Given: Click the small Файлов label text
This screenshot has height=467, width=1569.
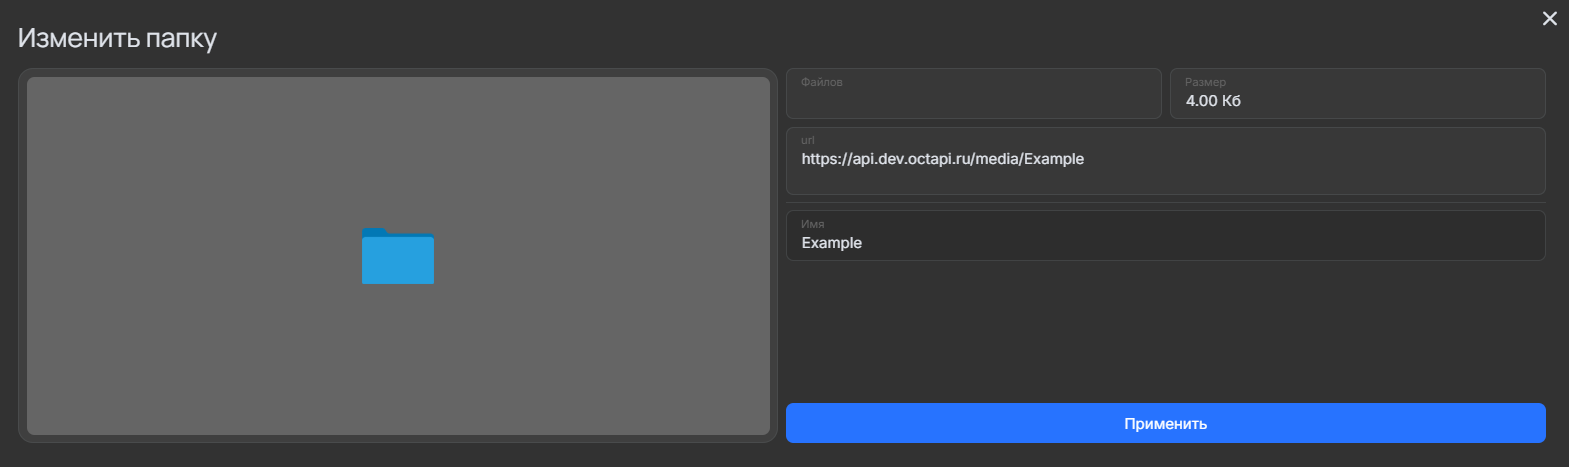Looking at the screenshot, I should coord(821,82).
